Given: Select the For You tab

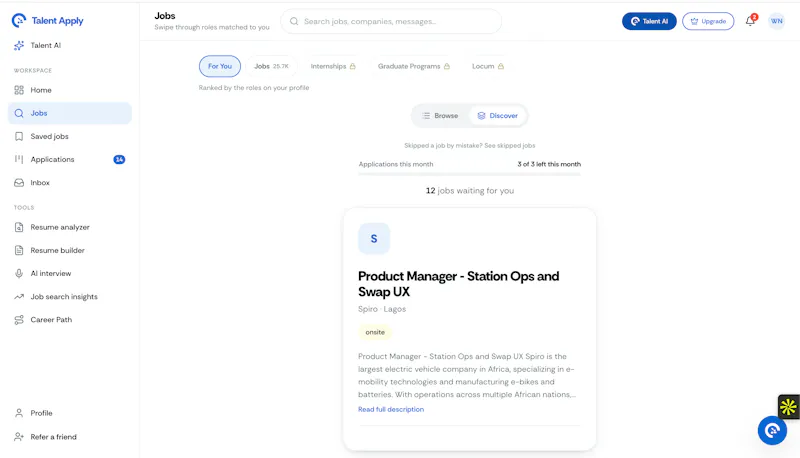Looking at the screenshot, I should [x=220, y=66].
